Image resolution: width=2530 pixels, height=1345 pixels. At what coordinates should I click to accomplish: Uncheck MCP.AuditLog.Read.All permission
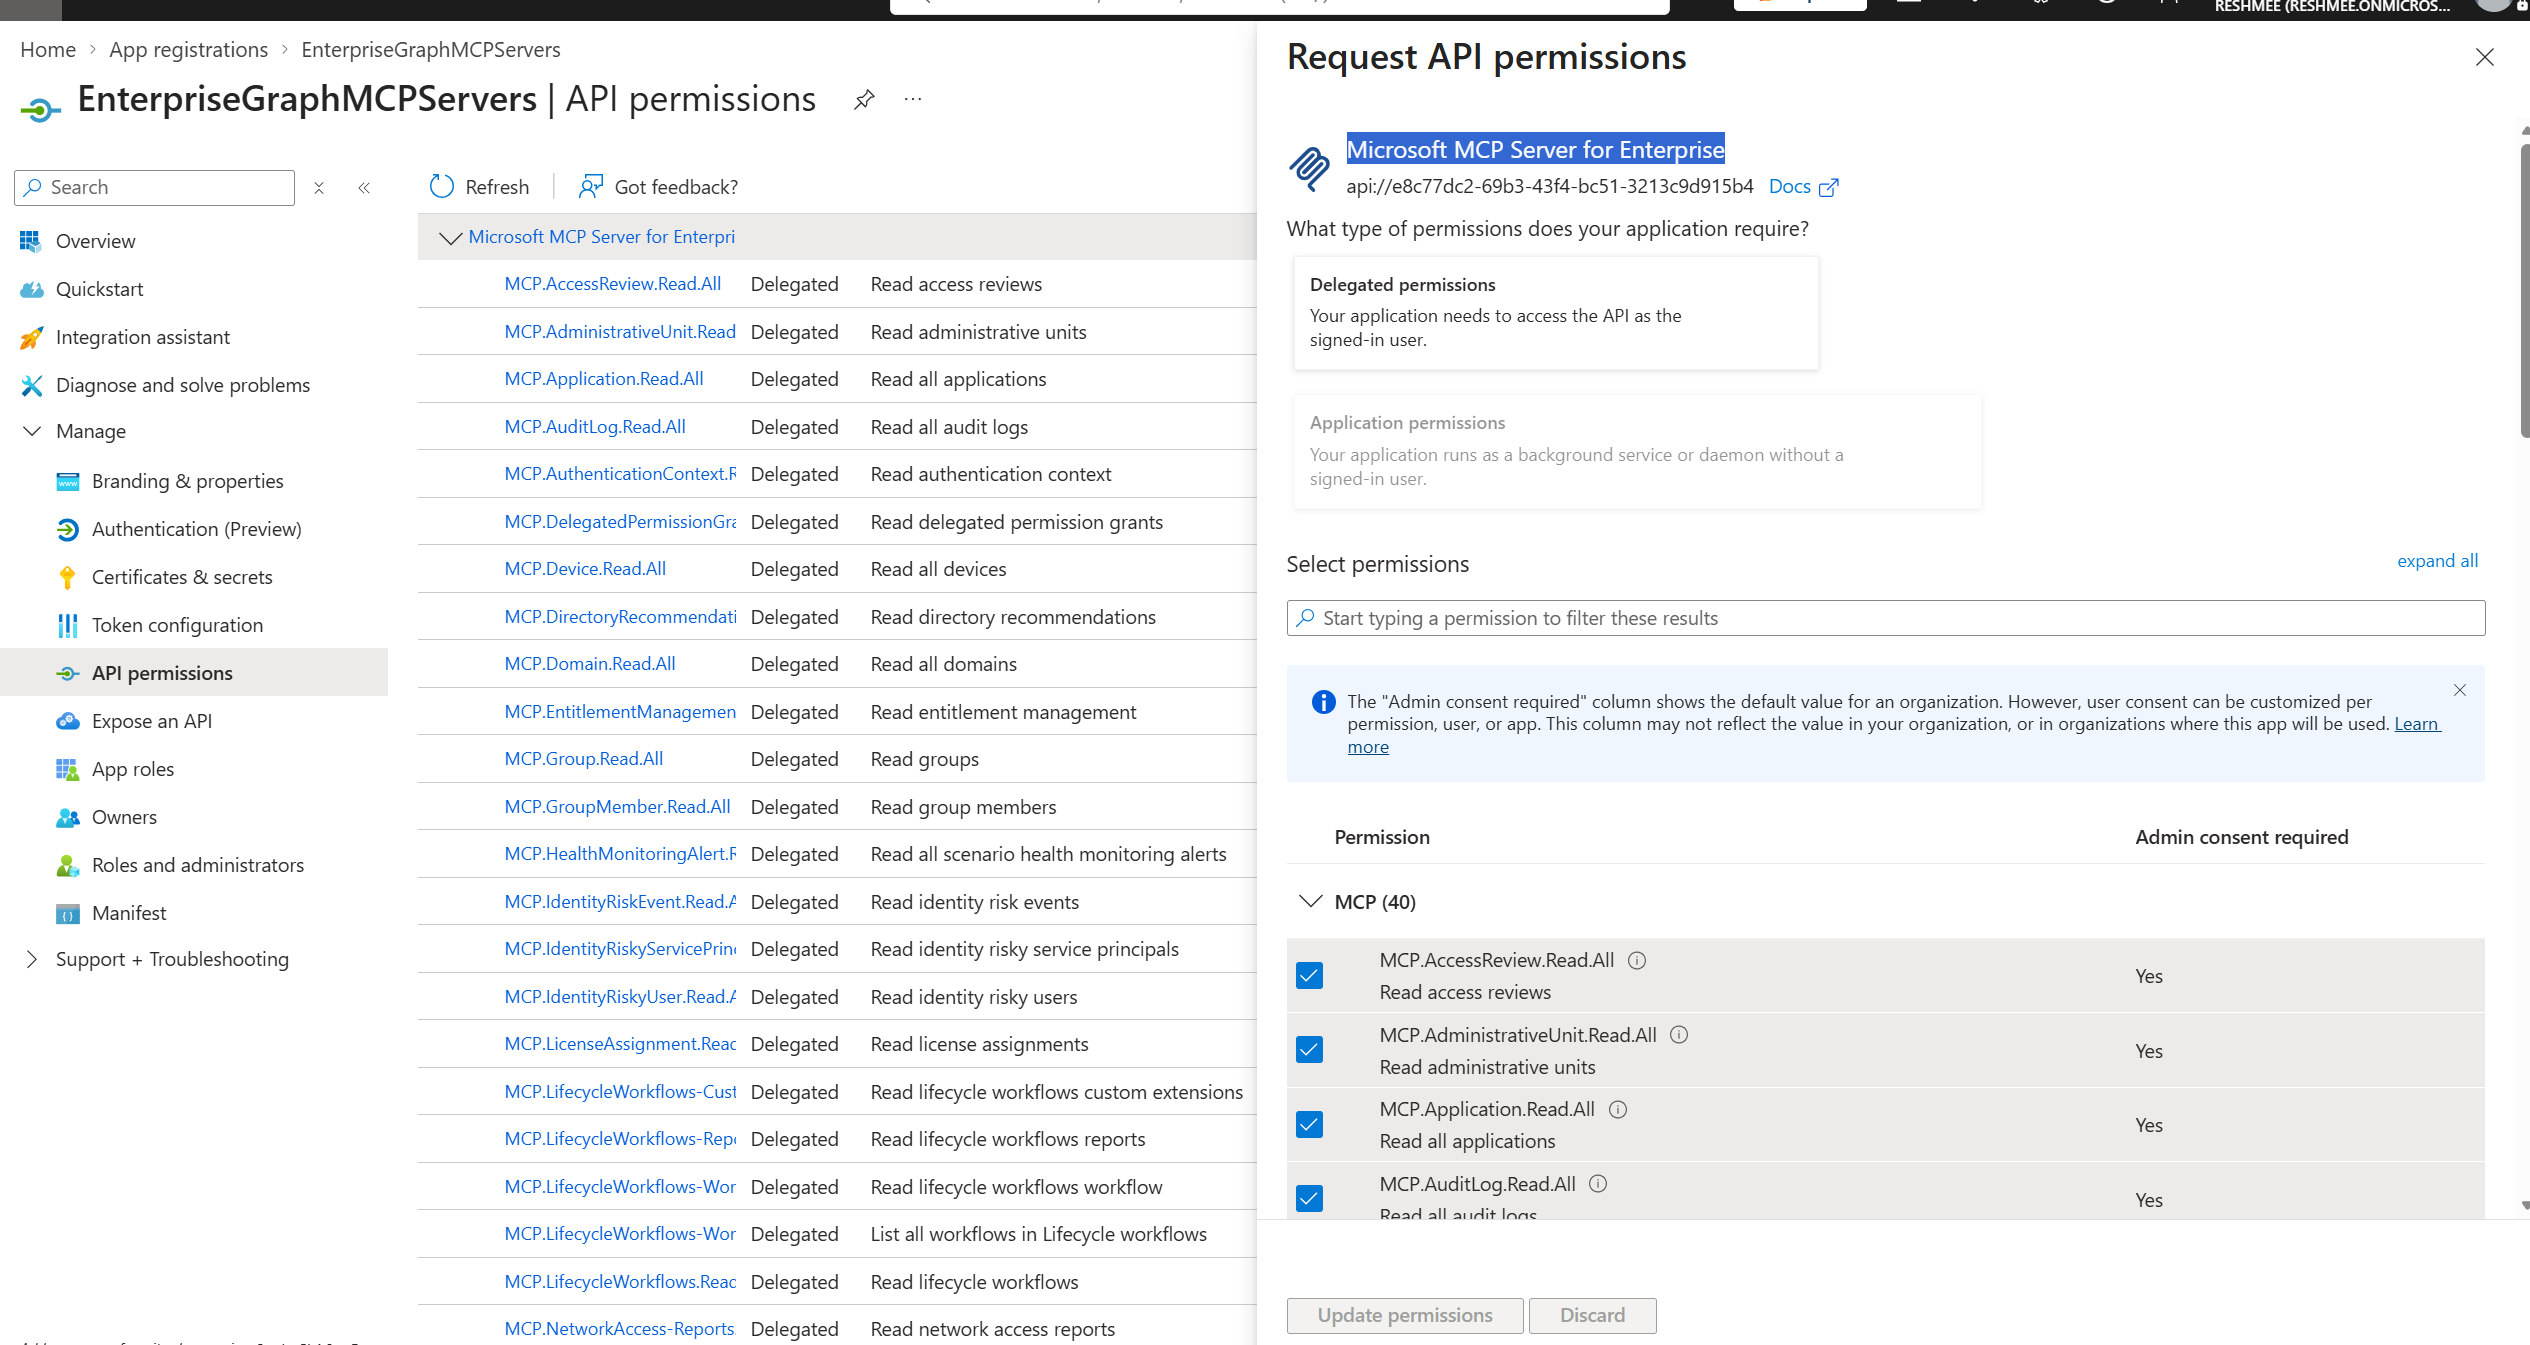pos(1309,1198)
